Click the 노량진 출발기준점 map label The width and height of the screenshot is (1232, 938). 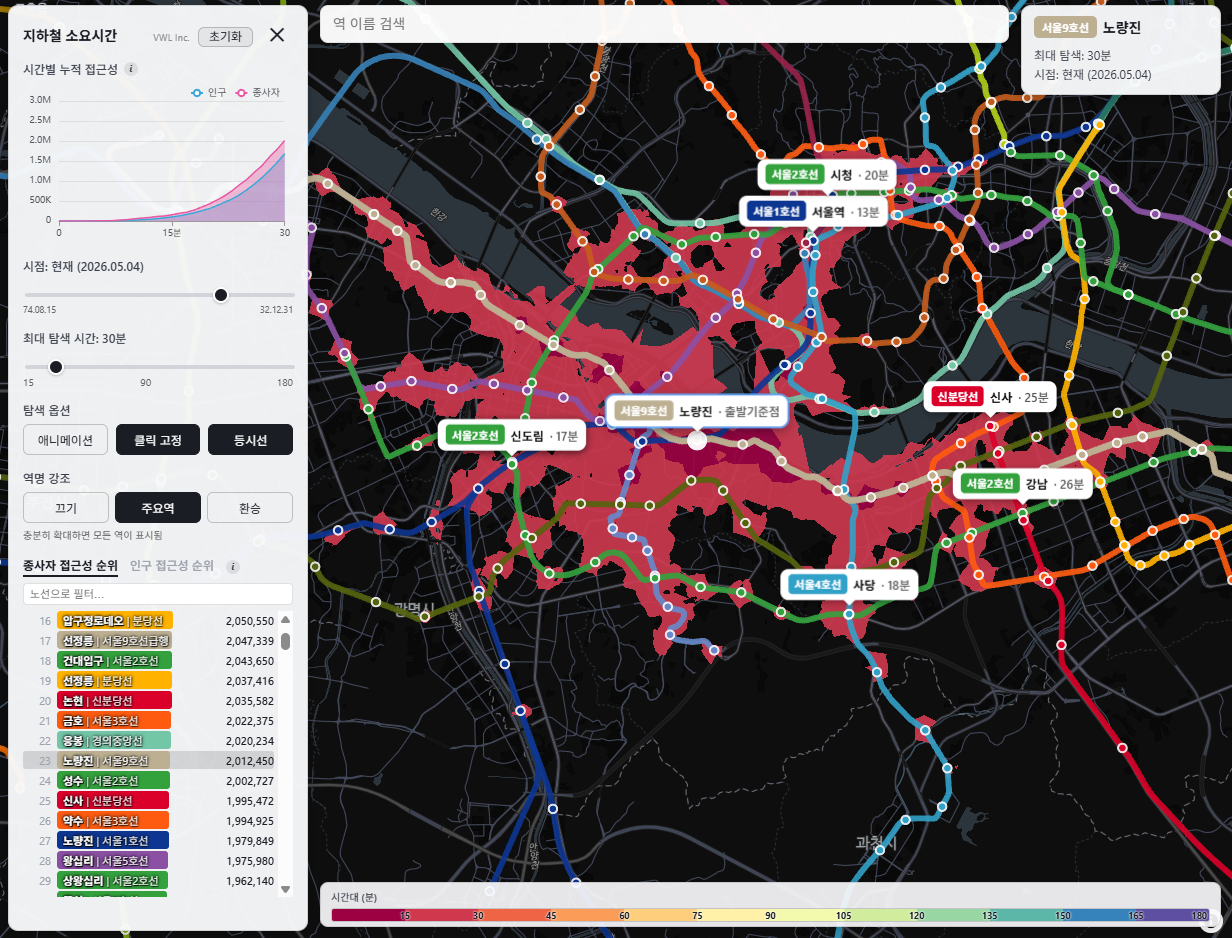click(x=697, y=411)
